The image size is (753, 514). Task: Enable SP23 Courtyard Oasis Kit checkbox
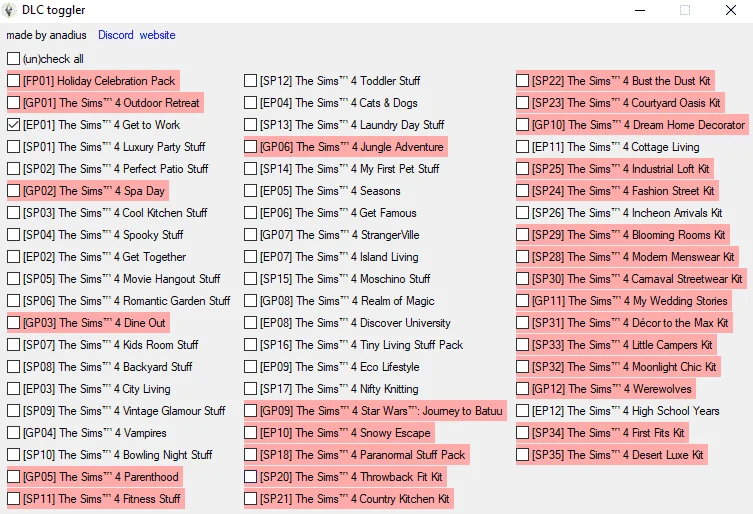(x=522, y=103)
